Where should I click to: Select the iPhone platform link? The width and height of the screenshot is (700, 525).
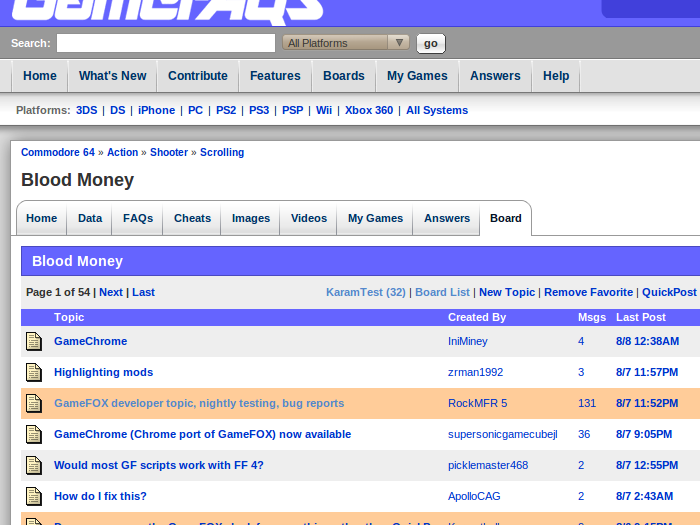(156, 110)
